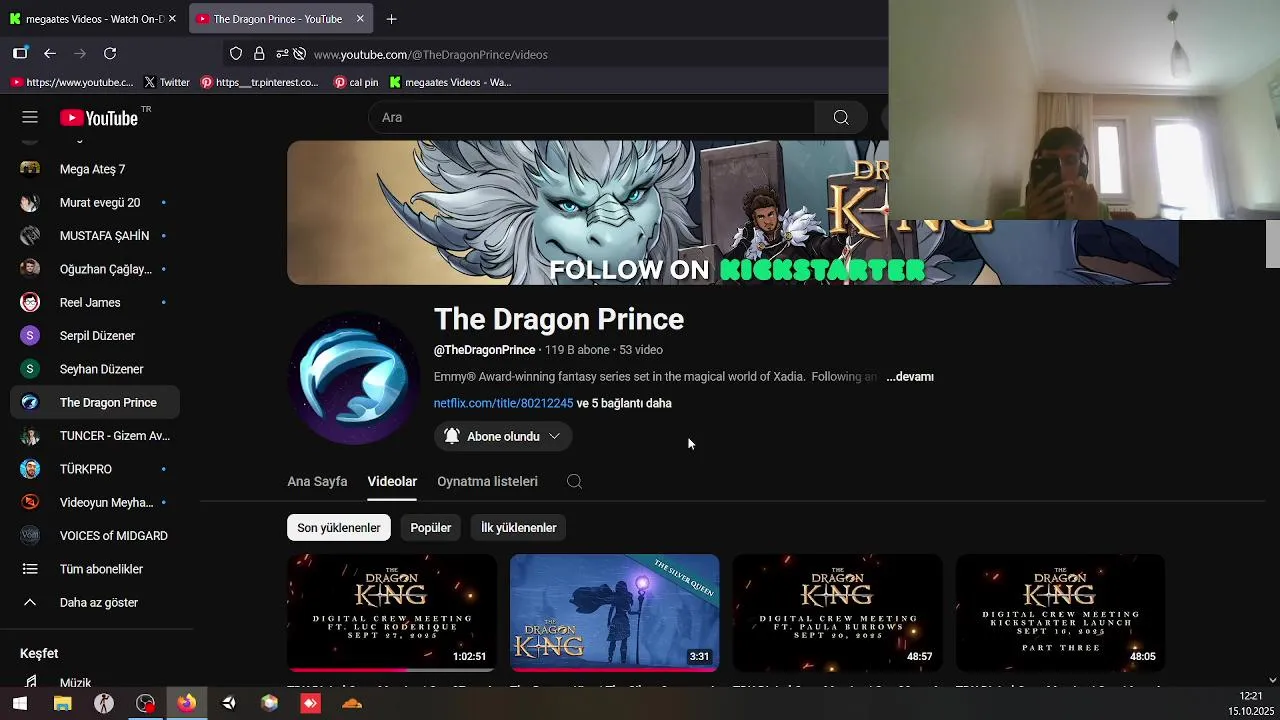Expand channel description with ...devamı
Viewport: 1280px width, 720px height.
coord(910,377)
